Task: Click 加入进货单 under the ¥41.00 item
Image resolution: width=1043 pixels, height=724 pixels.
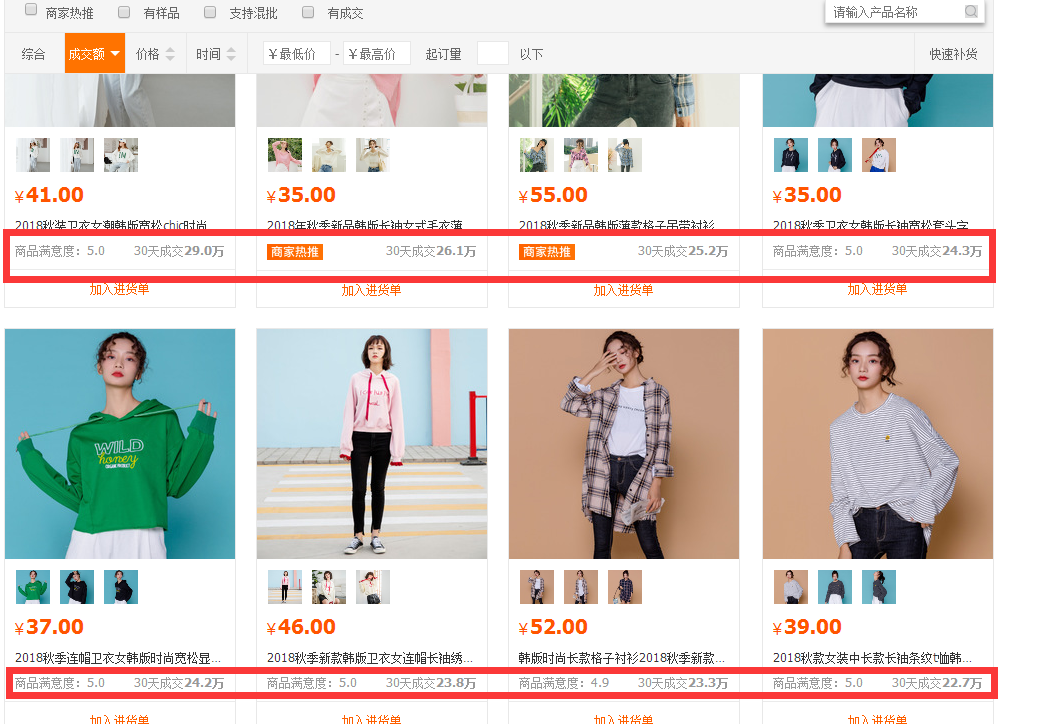Action: [x=119, y=290]
